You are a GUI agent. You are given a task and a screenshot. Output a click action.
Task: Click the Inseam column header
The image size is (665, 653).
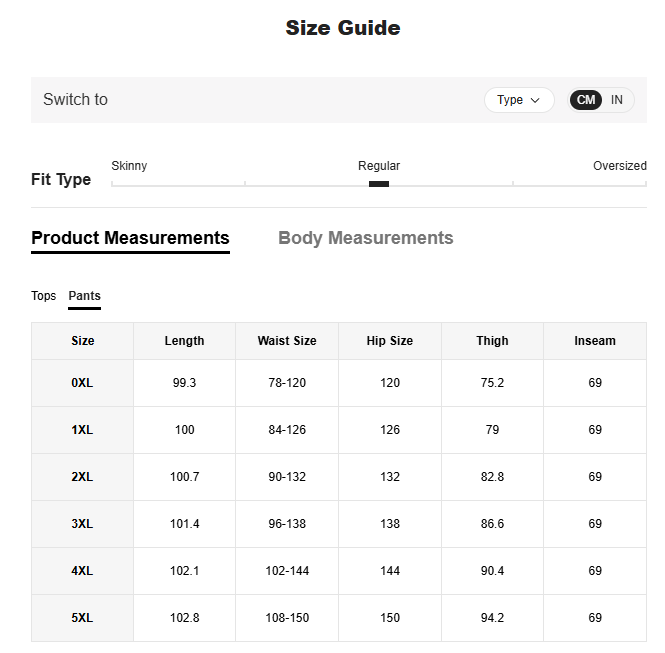click(x=595, y=341)
